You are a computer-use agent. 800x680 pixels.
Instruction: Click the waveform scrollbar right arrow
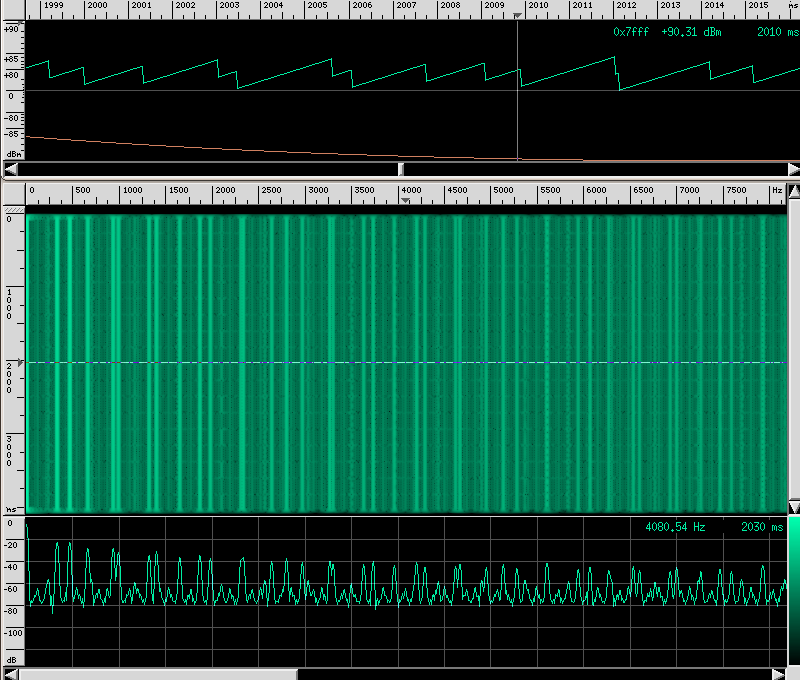(793, 169)
